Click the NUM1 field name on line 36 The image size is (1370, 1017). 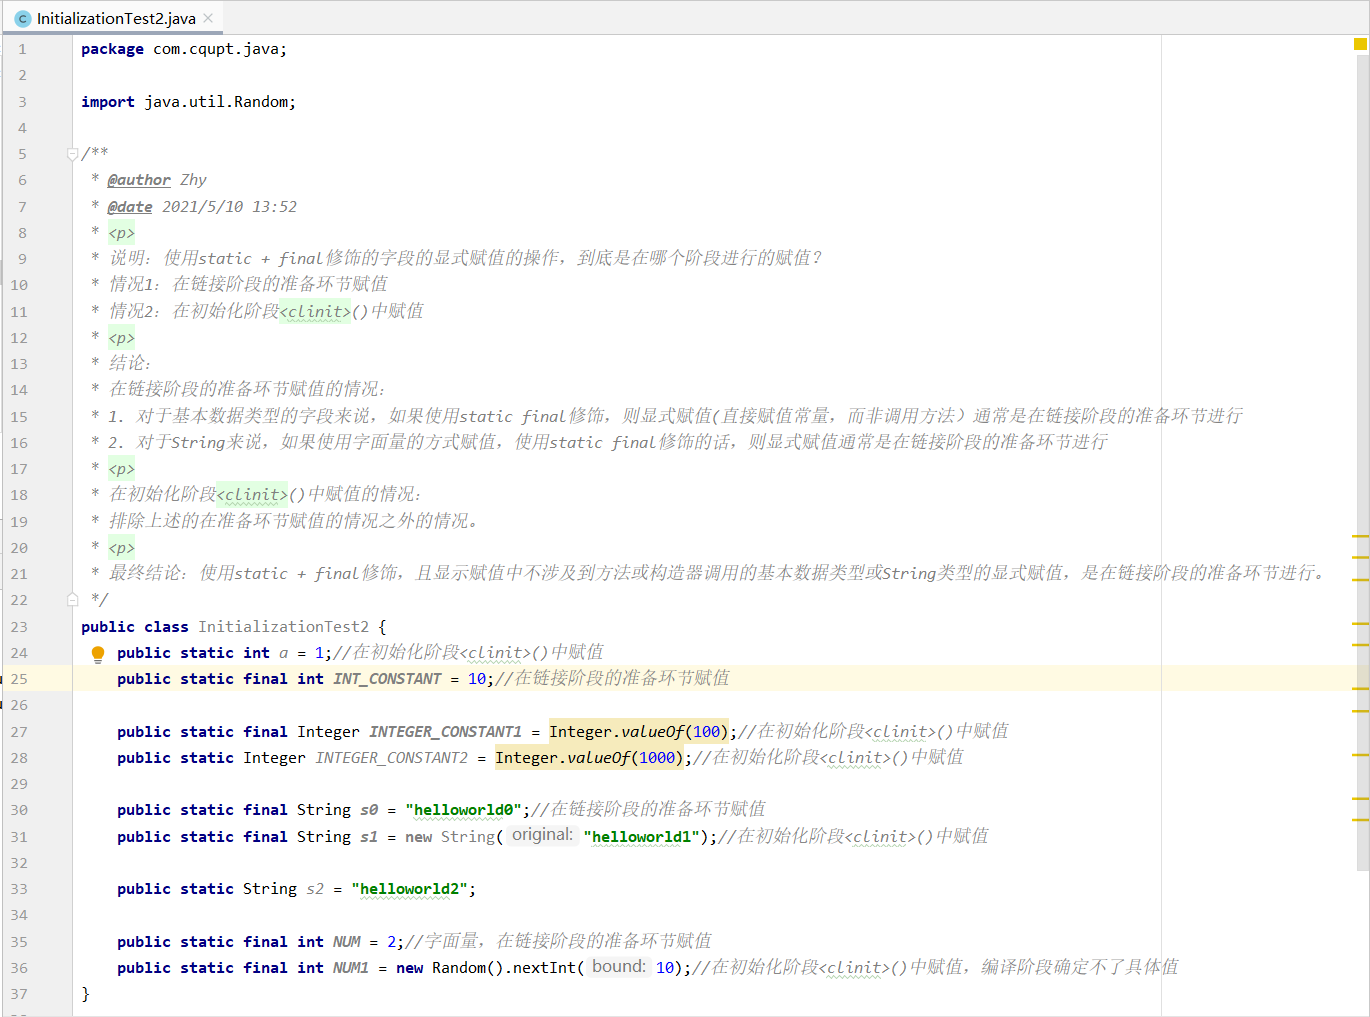[x=351, y=968]
